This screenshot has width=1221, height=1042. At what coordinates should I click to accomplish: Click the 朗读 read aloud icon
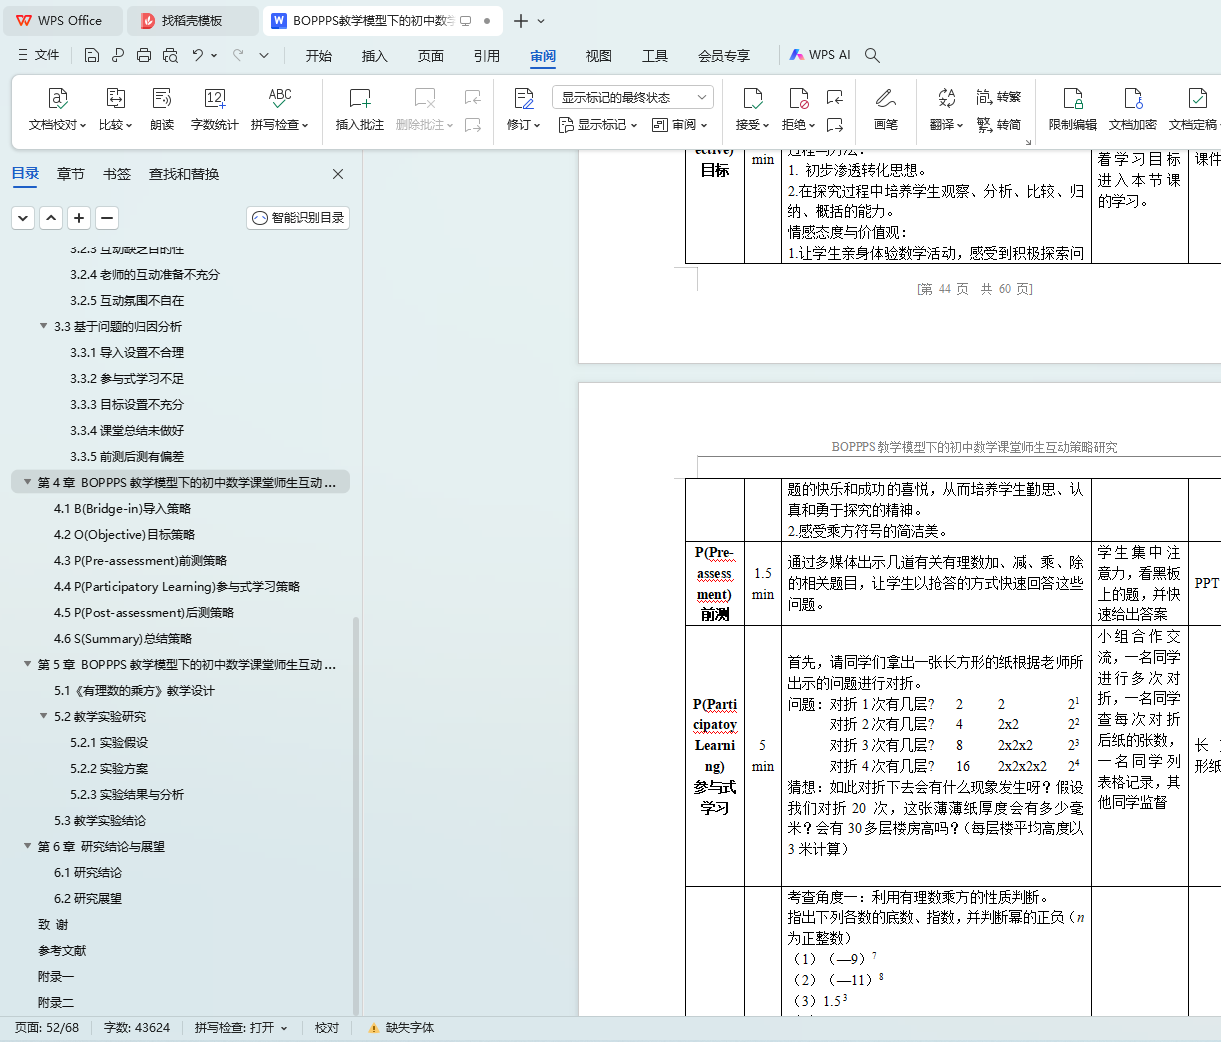coord(162,98)
